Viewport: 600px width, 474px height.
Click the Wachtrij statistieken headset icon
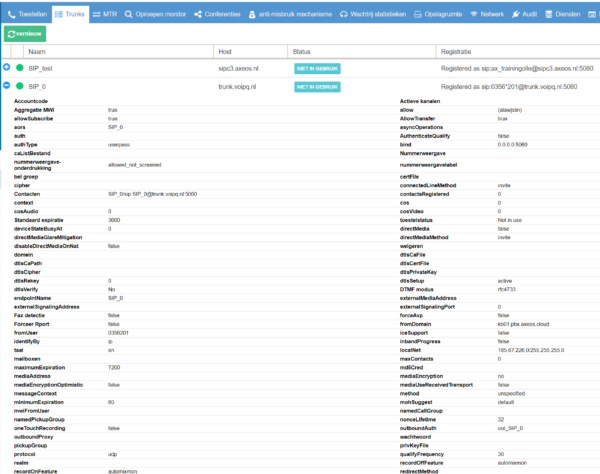tap(343, 15)
